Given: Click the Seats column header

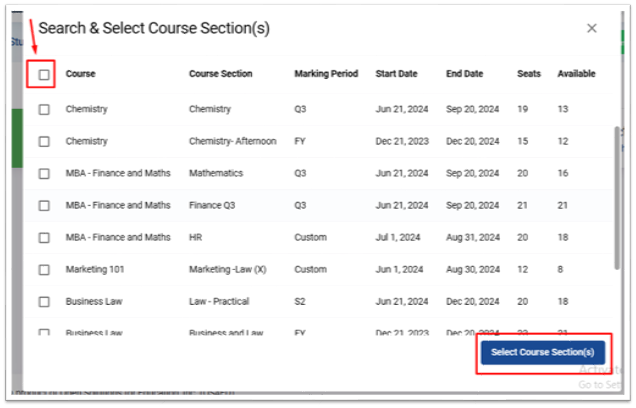Looking at the screenshot, I should point(529,74).
